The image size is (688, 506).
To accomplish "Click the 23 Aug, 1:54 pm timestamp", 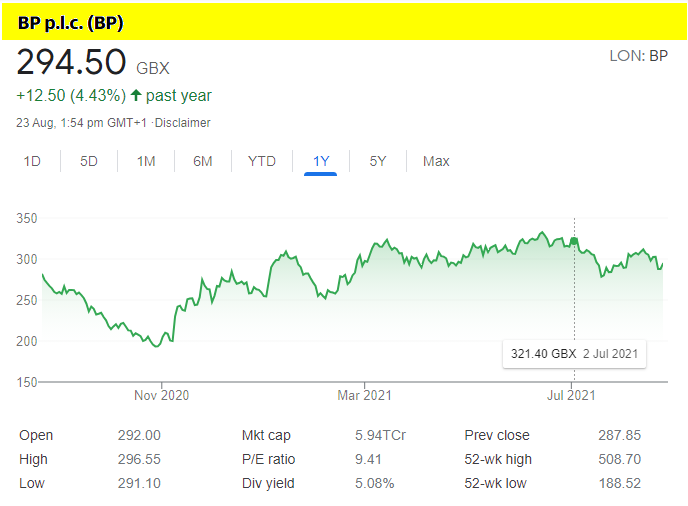I will [x=82, y=123].
